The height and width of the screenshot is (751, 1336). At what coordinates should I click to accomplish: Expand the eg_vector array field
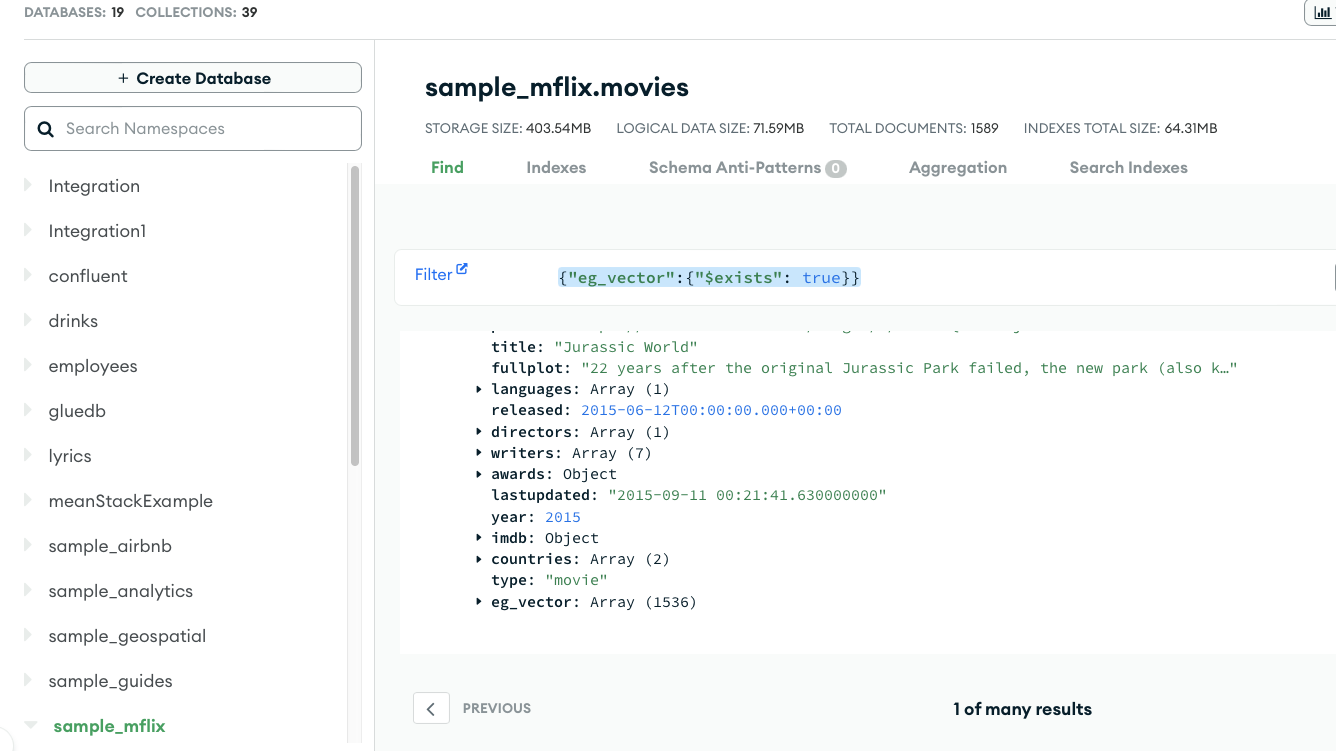click(480, 602)
